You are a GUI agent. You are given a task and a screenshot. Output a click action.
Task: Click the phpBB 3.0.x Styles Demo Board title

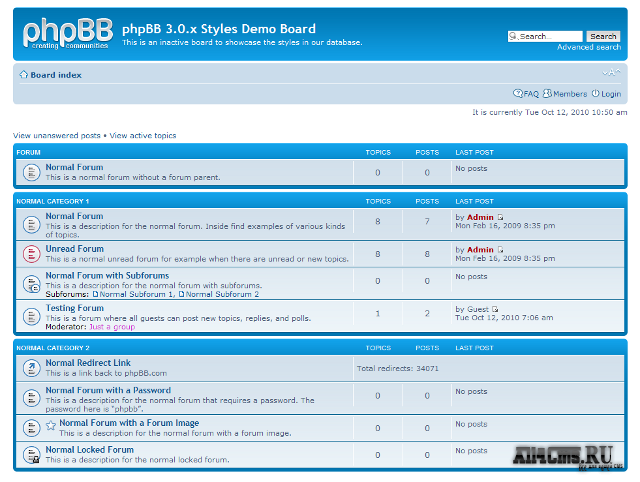click(x=219, y=29)
